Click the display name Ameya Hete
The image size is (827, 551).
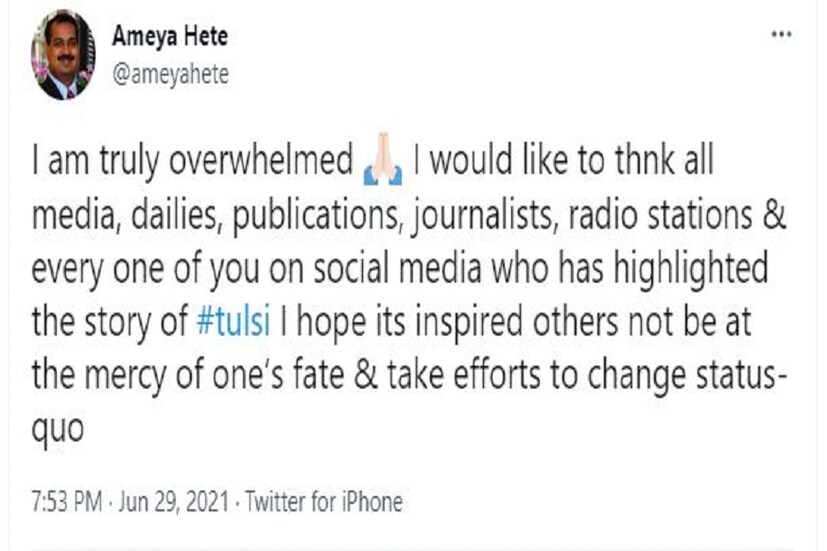click(170, 38)
